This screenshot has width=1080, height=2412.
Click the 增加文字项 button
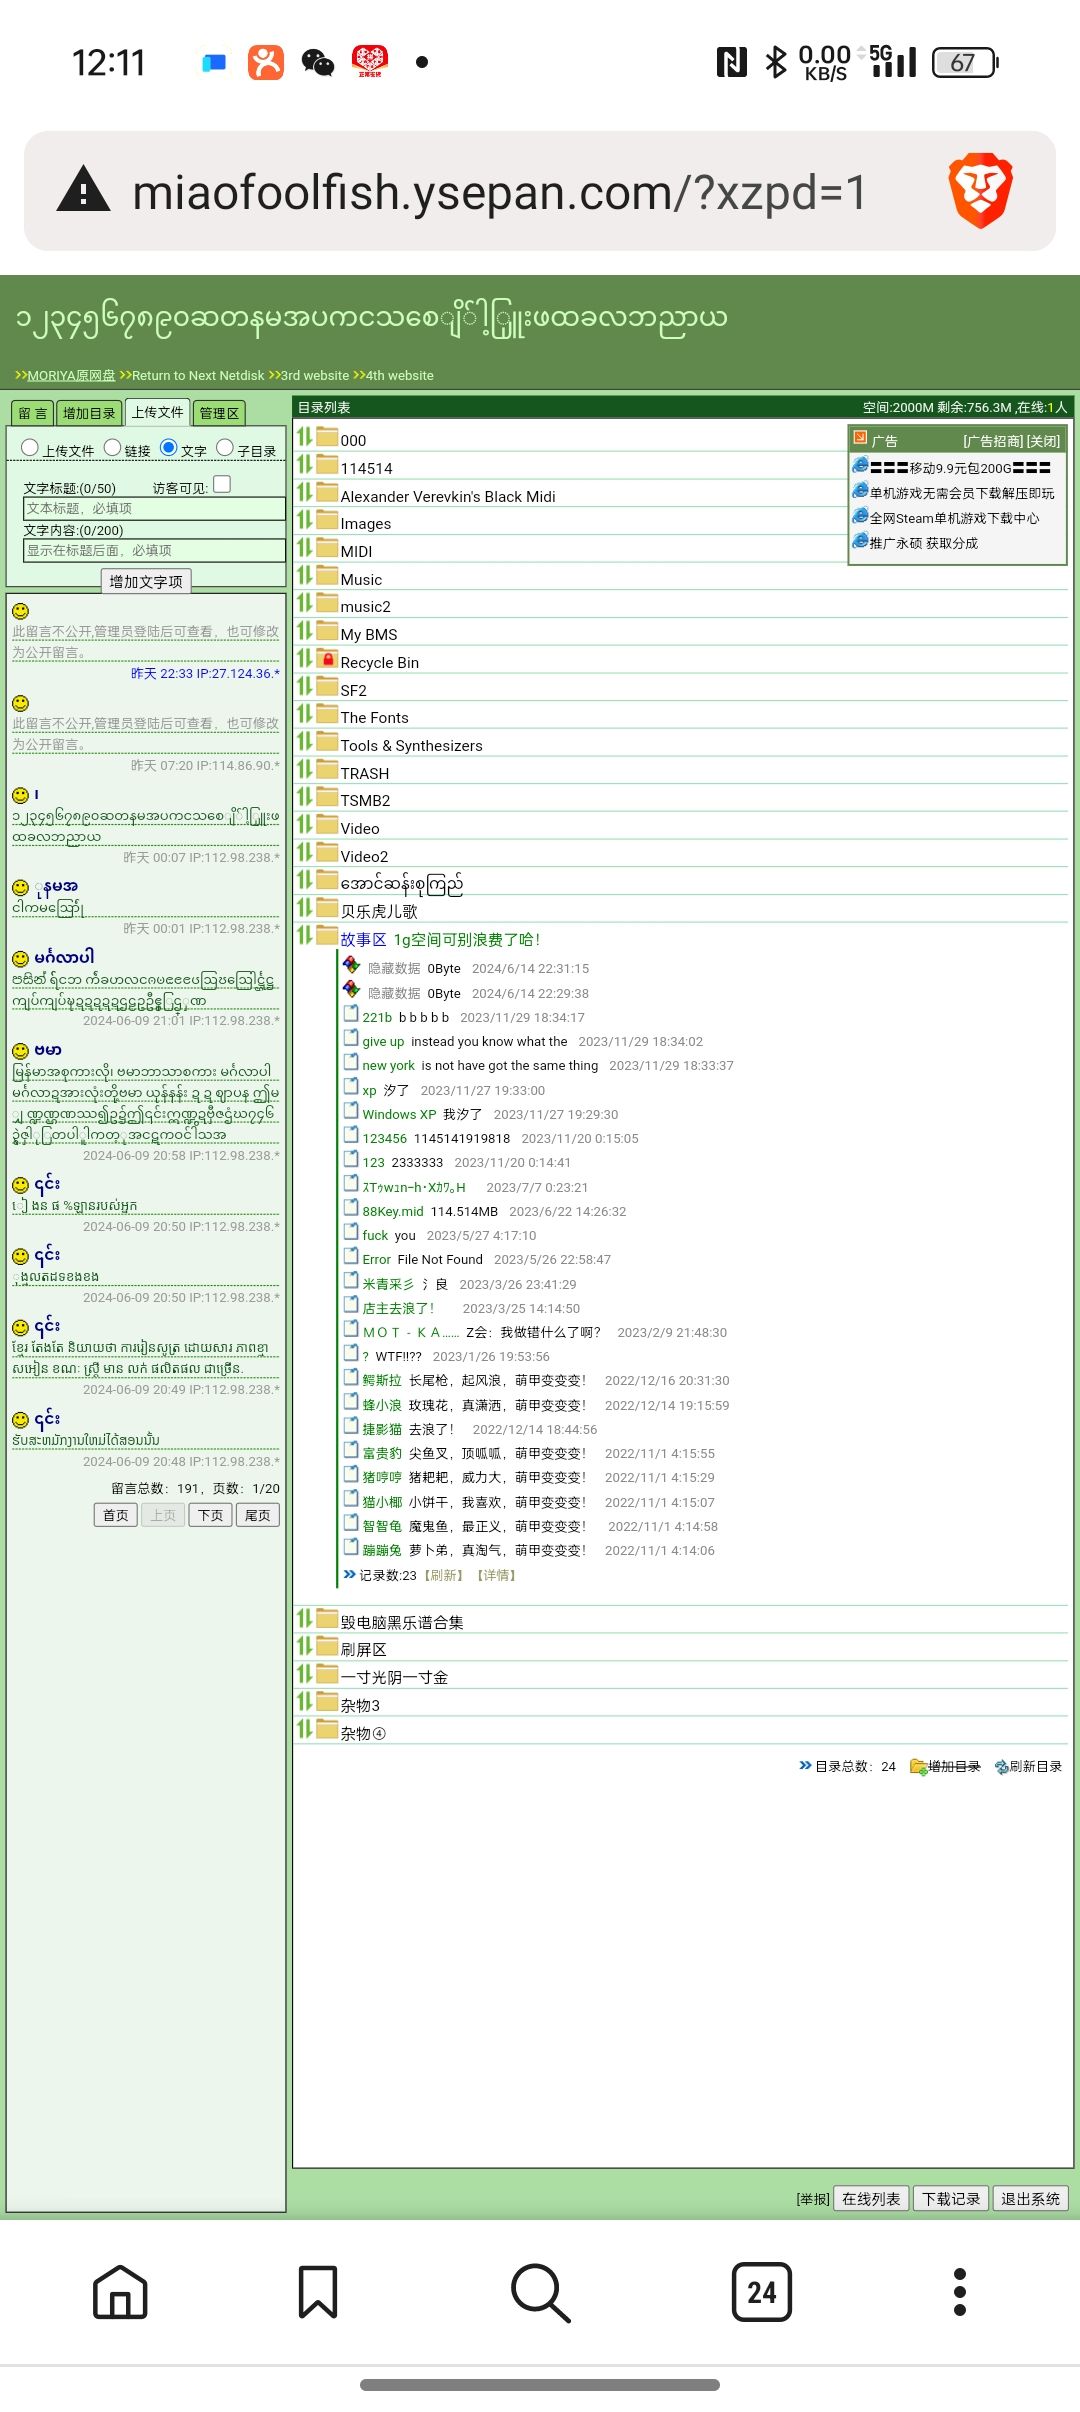coord(146,581)
